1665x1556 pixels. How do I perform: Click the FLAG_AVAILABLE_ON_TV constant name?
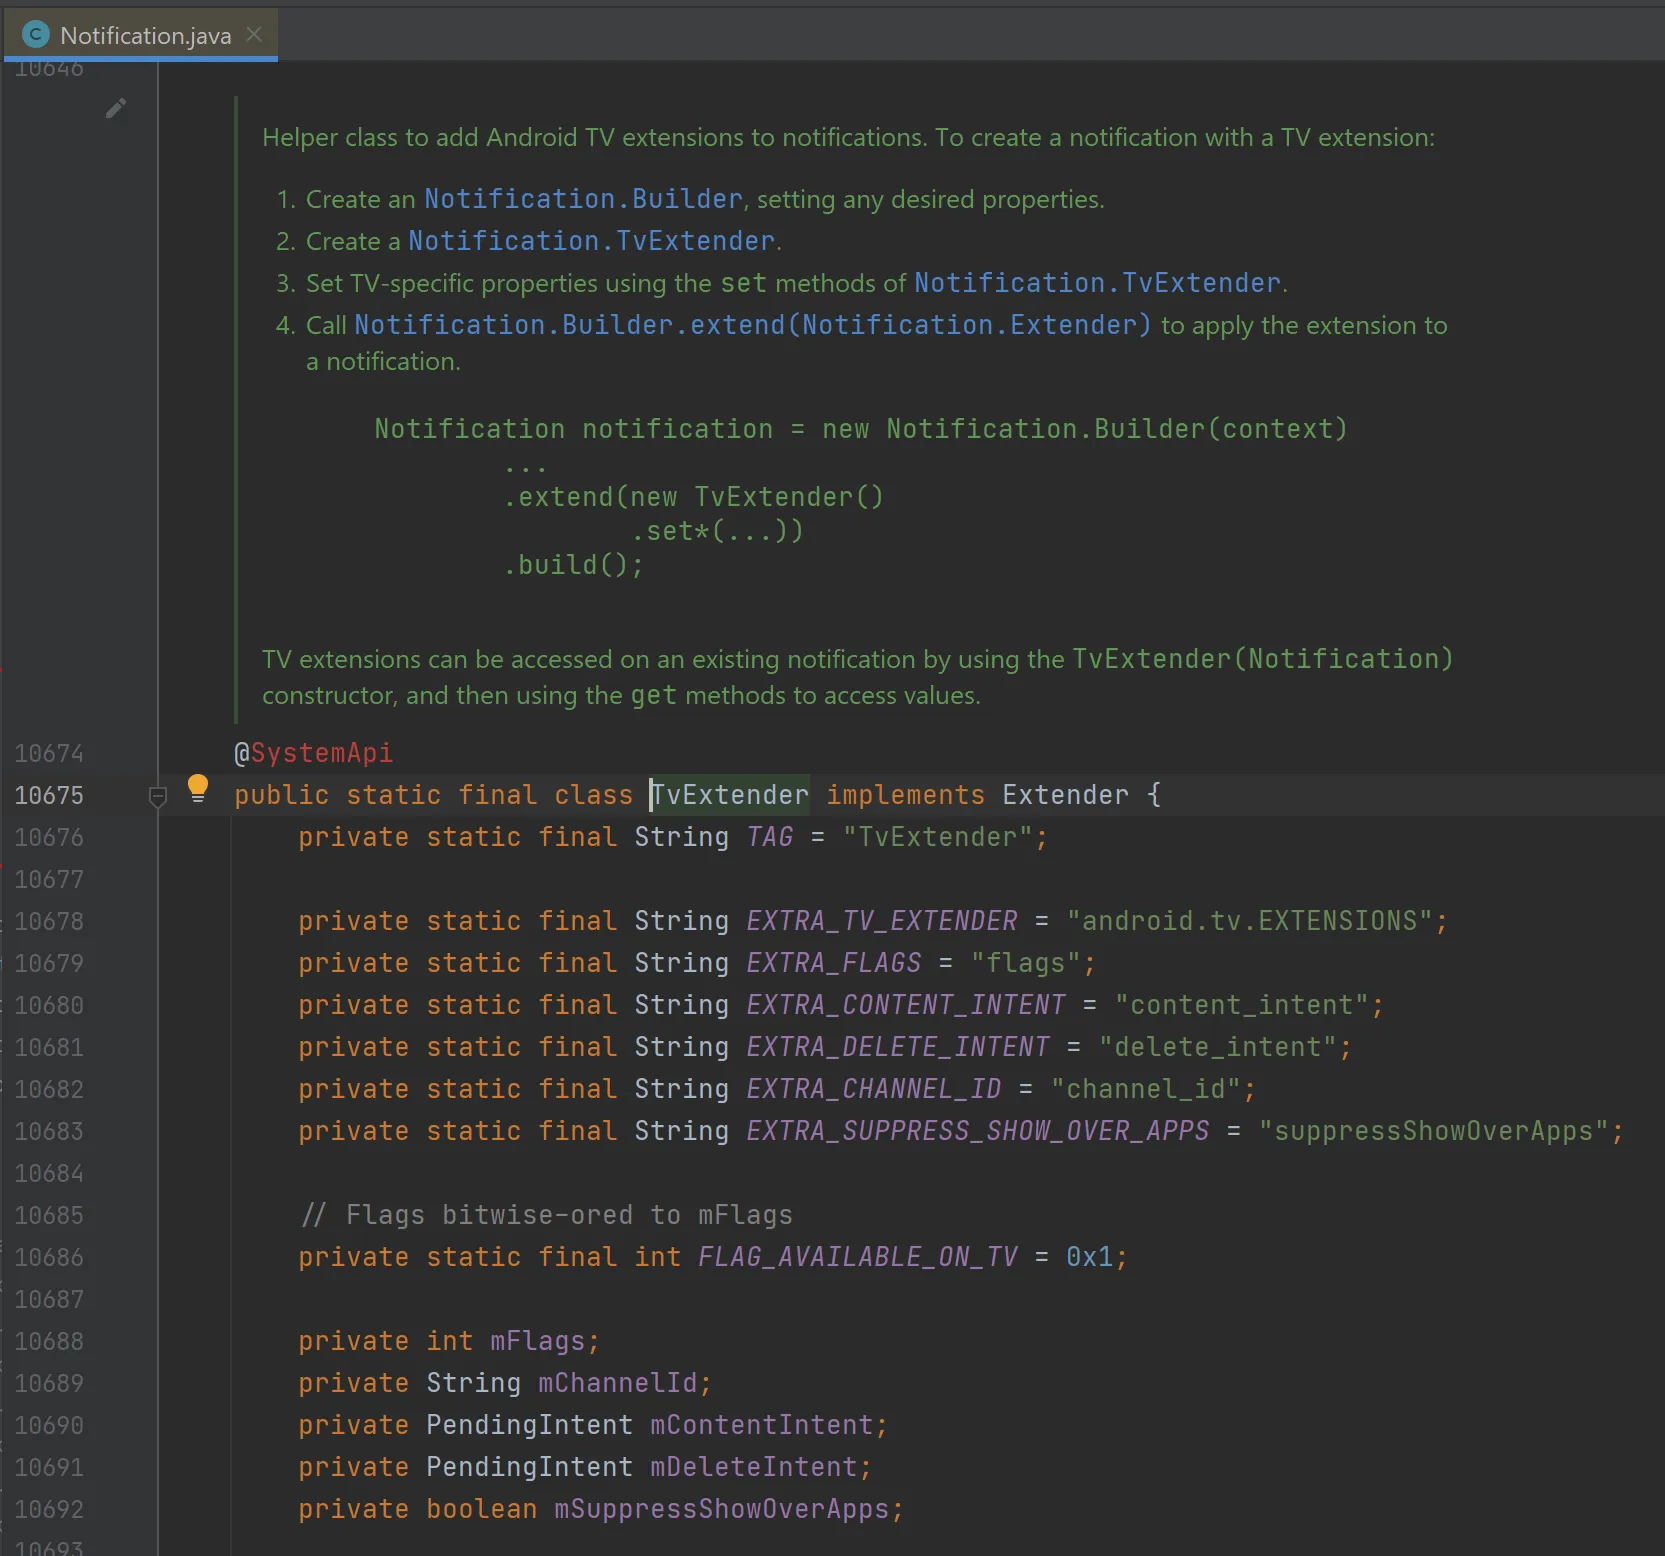[x=857, y=1257]
